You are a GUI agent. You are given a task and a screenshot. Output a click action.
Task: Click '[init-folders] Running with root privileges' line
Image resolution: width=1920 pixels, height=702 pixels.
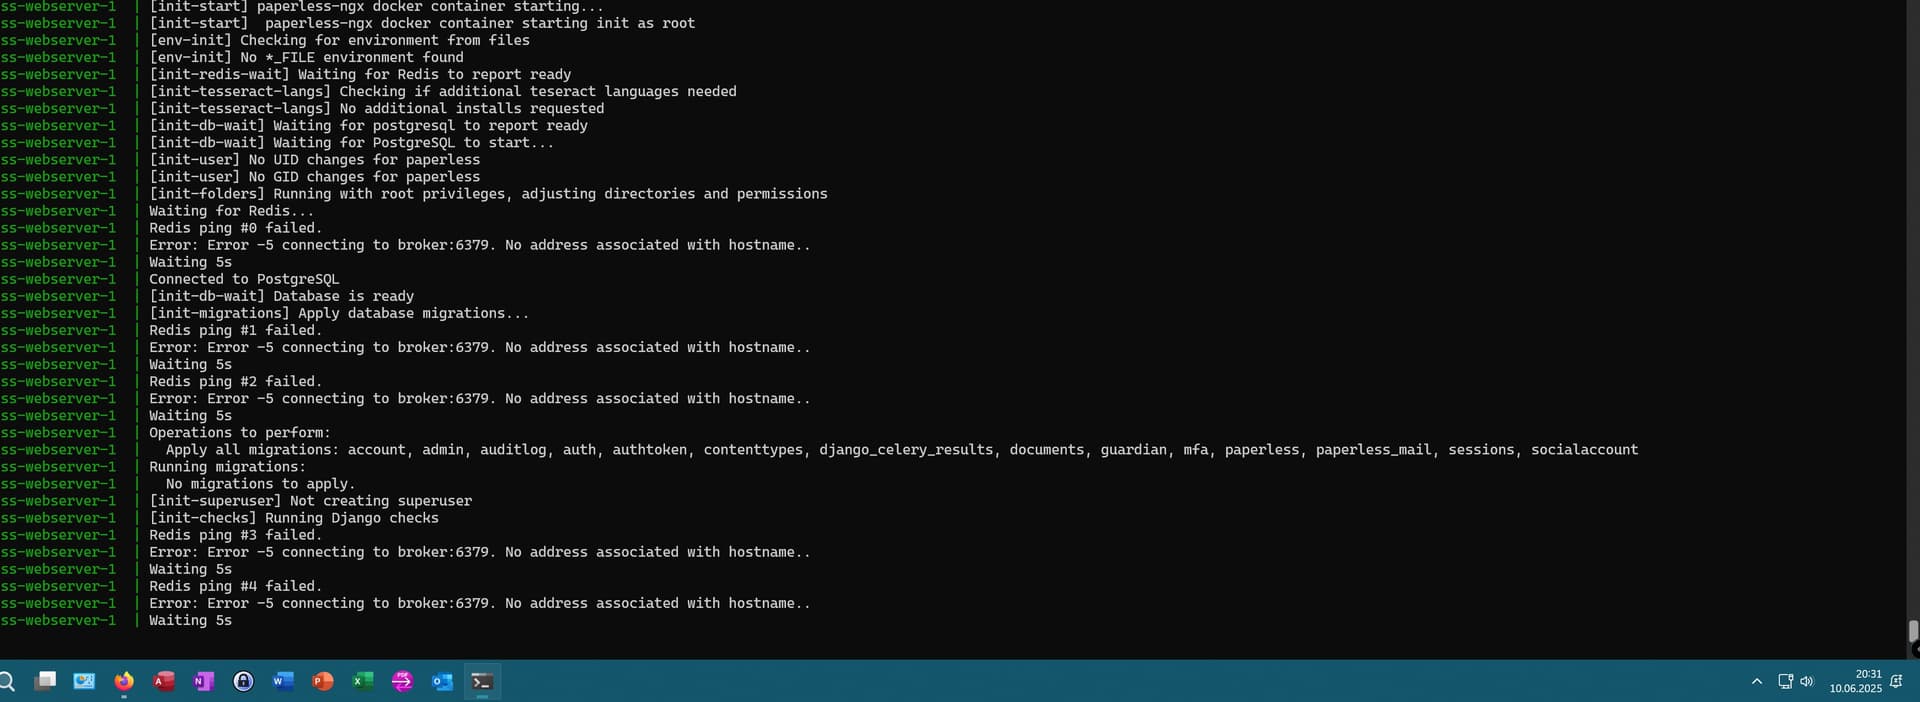(488, 194)
